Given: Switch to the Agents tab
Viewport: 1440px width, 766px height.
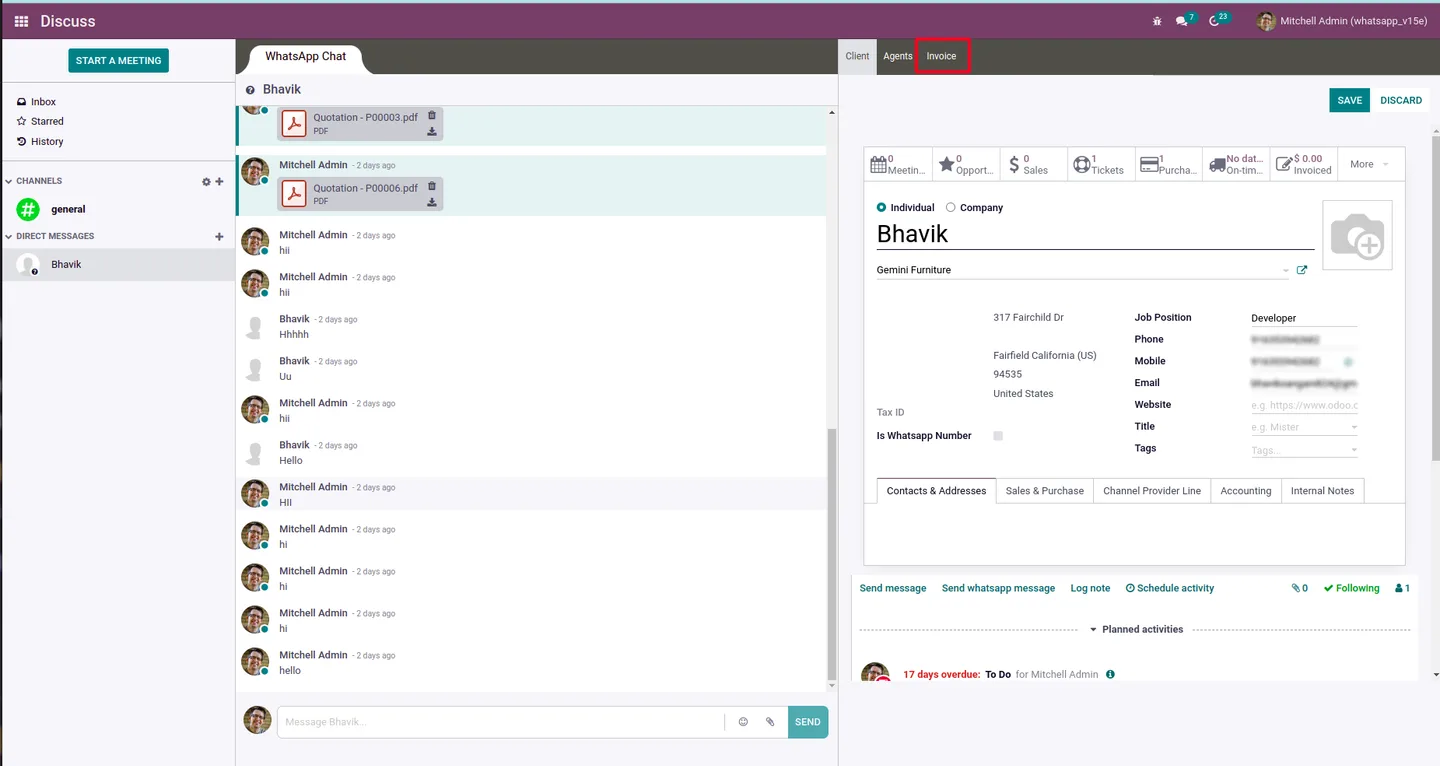Looking at the screenshot, I should pyautogui.click(x=898, y=56).
